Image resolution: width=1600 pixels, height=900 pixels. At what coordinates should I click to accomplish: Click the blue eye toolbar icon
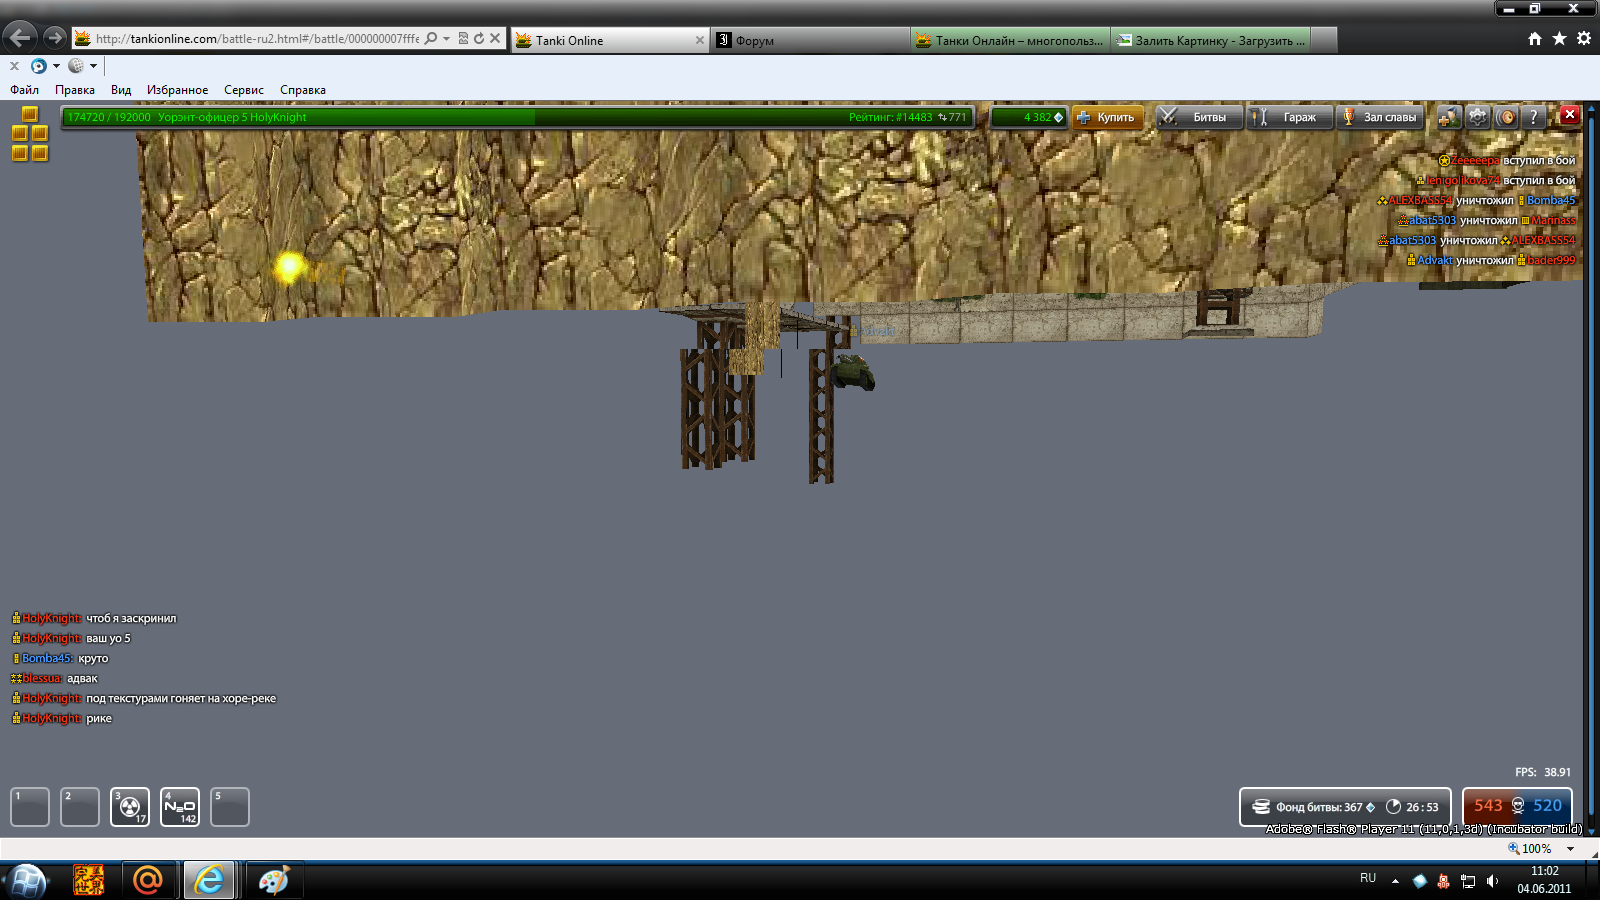39,66
